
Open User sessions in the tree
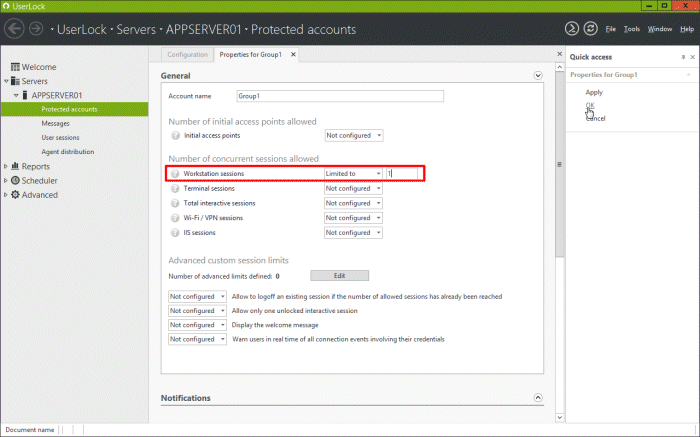click(x=60, y=137)
